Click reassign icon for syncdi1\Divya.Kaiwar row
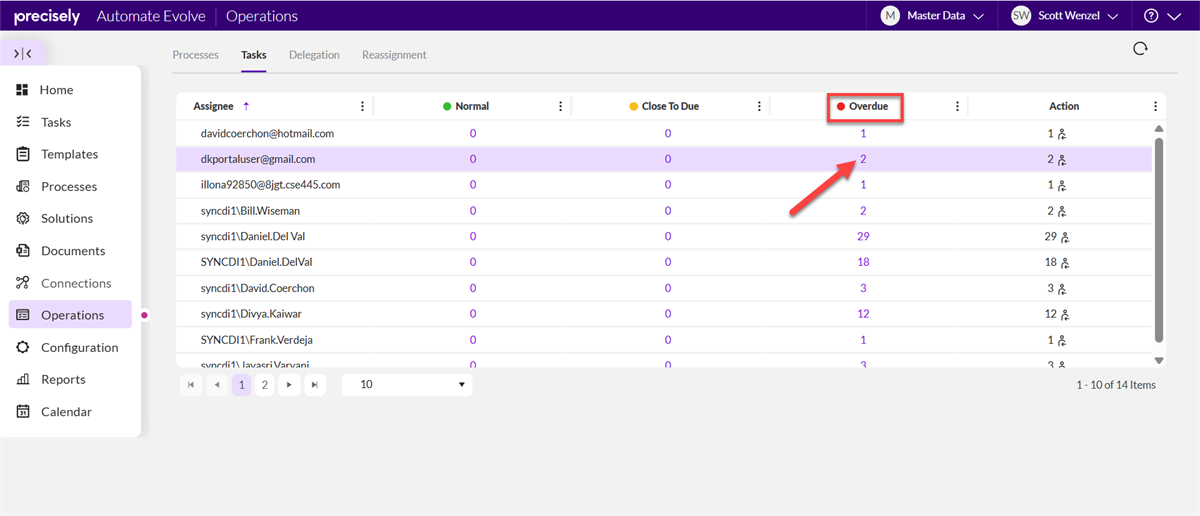The image size is (1200, 516). click(1066, 315)
